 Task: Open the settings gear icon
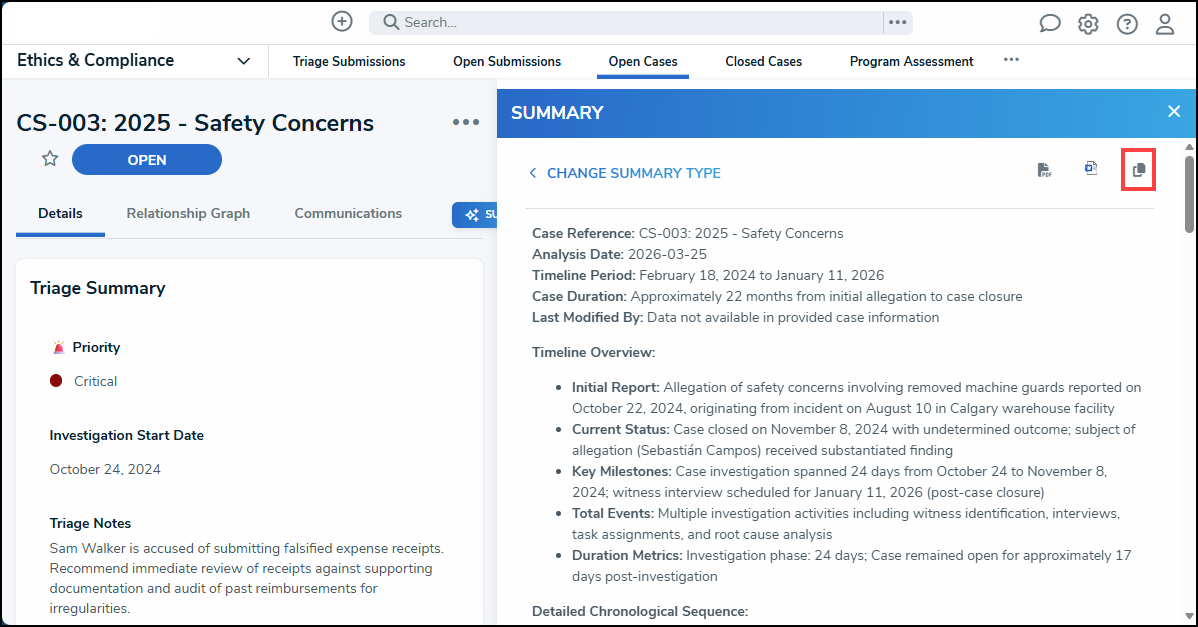(x=1088, y=24)
